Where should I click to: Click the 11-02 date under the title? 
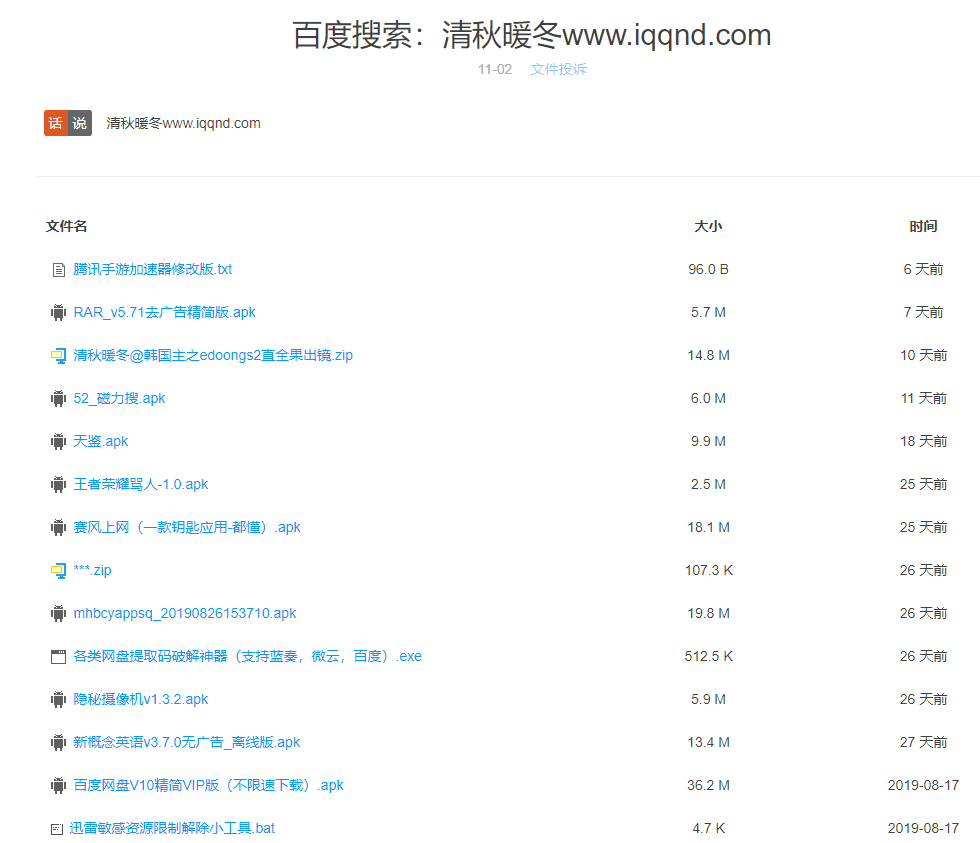pyautogui.click(x=495, y=69)
